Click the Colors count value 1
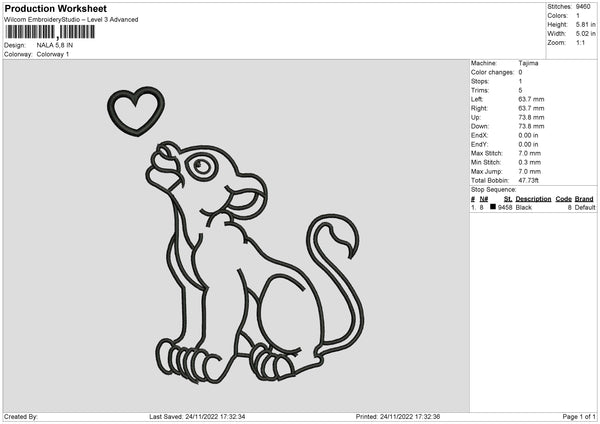Screen dimensions: 600x424 click(578, 16)
